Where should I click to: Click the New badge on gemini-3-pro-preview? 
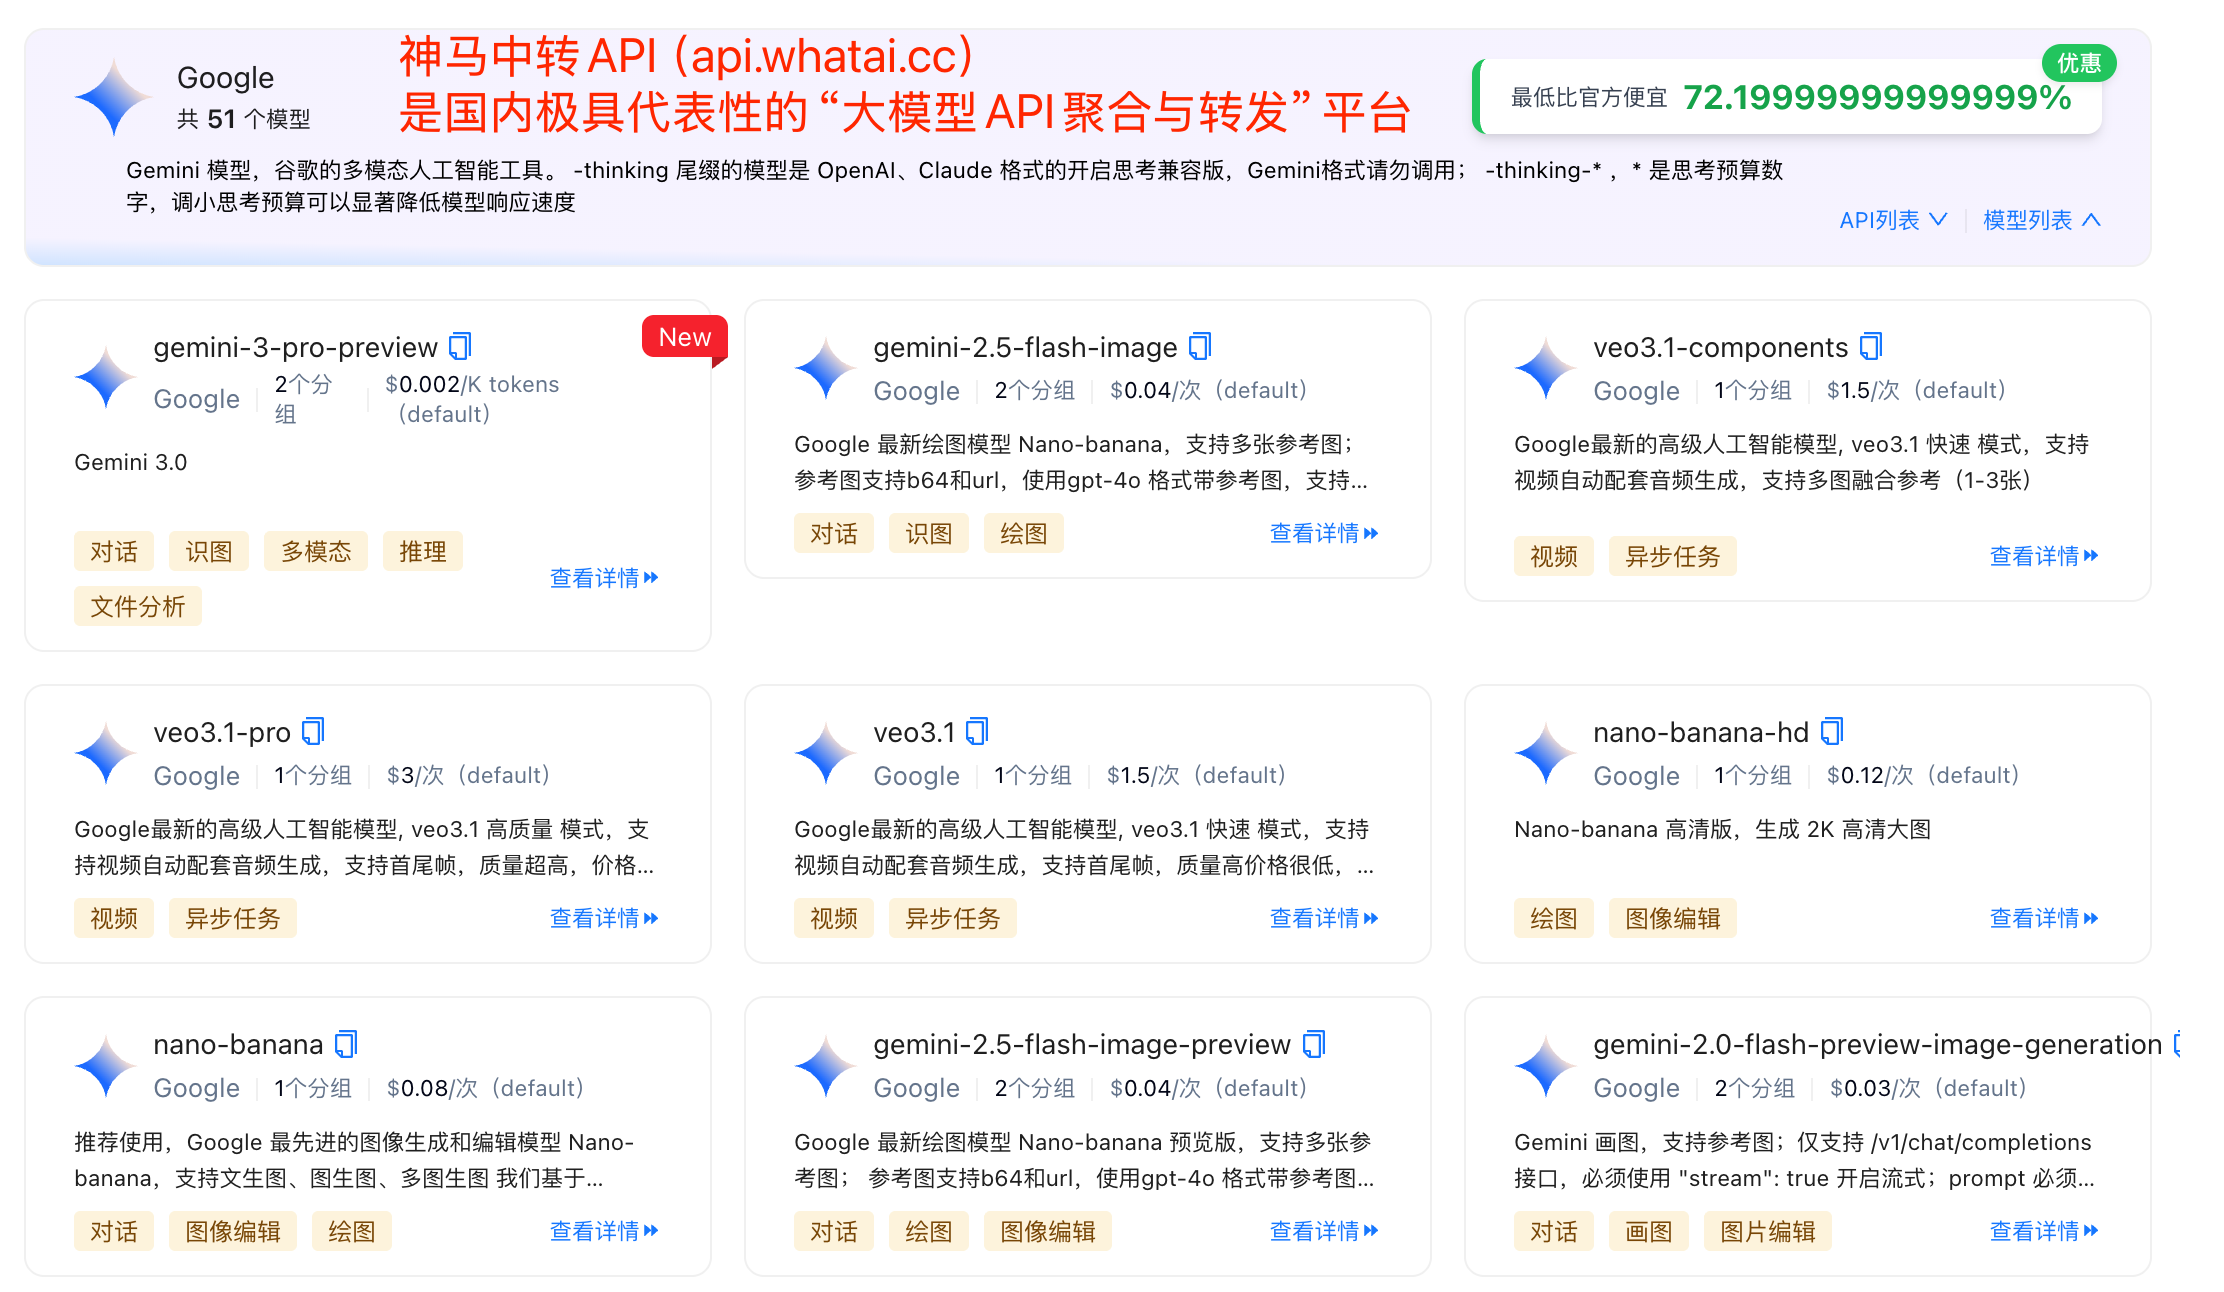tap(683, 337)
